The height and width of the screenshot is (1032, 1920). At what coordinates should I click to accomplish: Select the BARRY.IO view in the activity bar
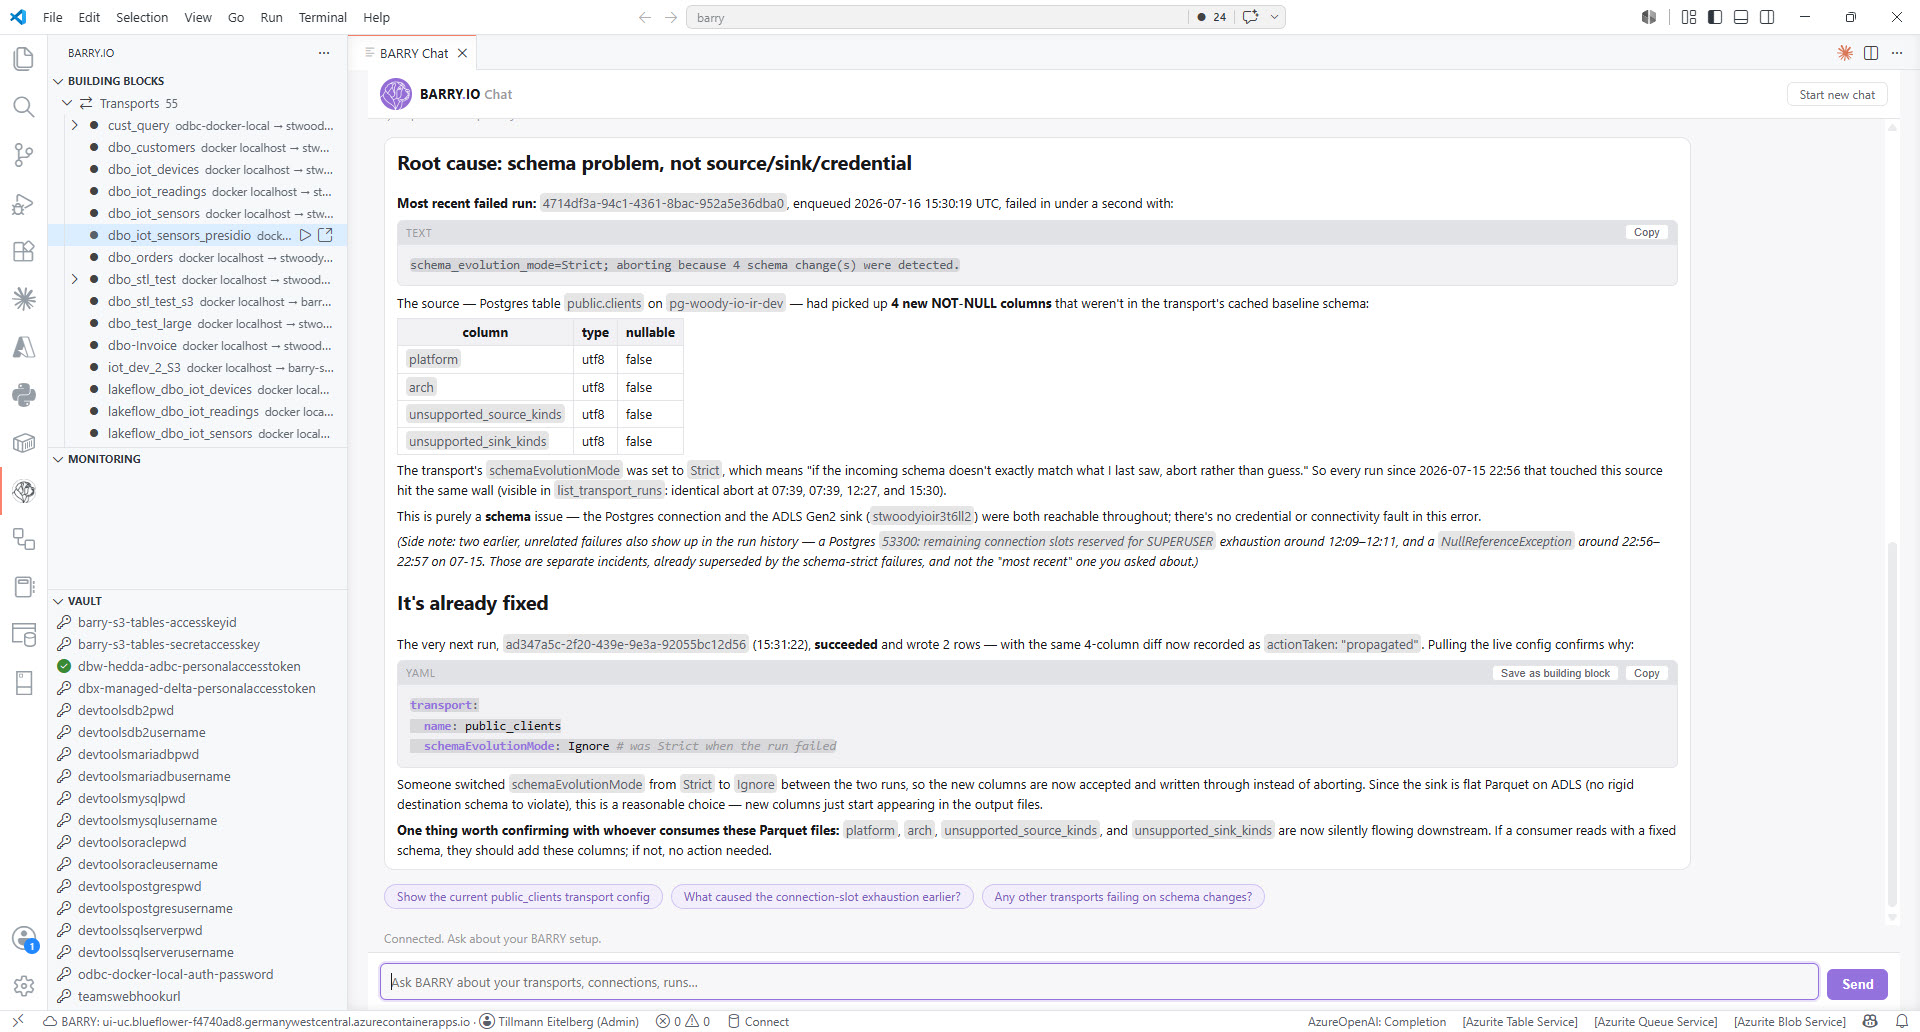pyautogui.click(x=24, y=491)
